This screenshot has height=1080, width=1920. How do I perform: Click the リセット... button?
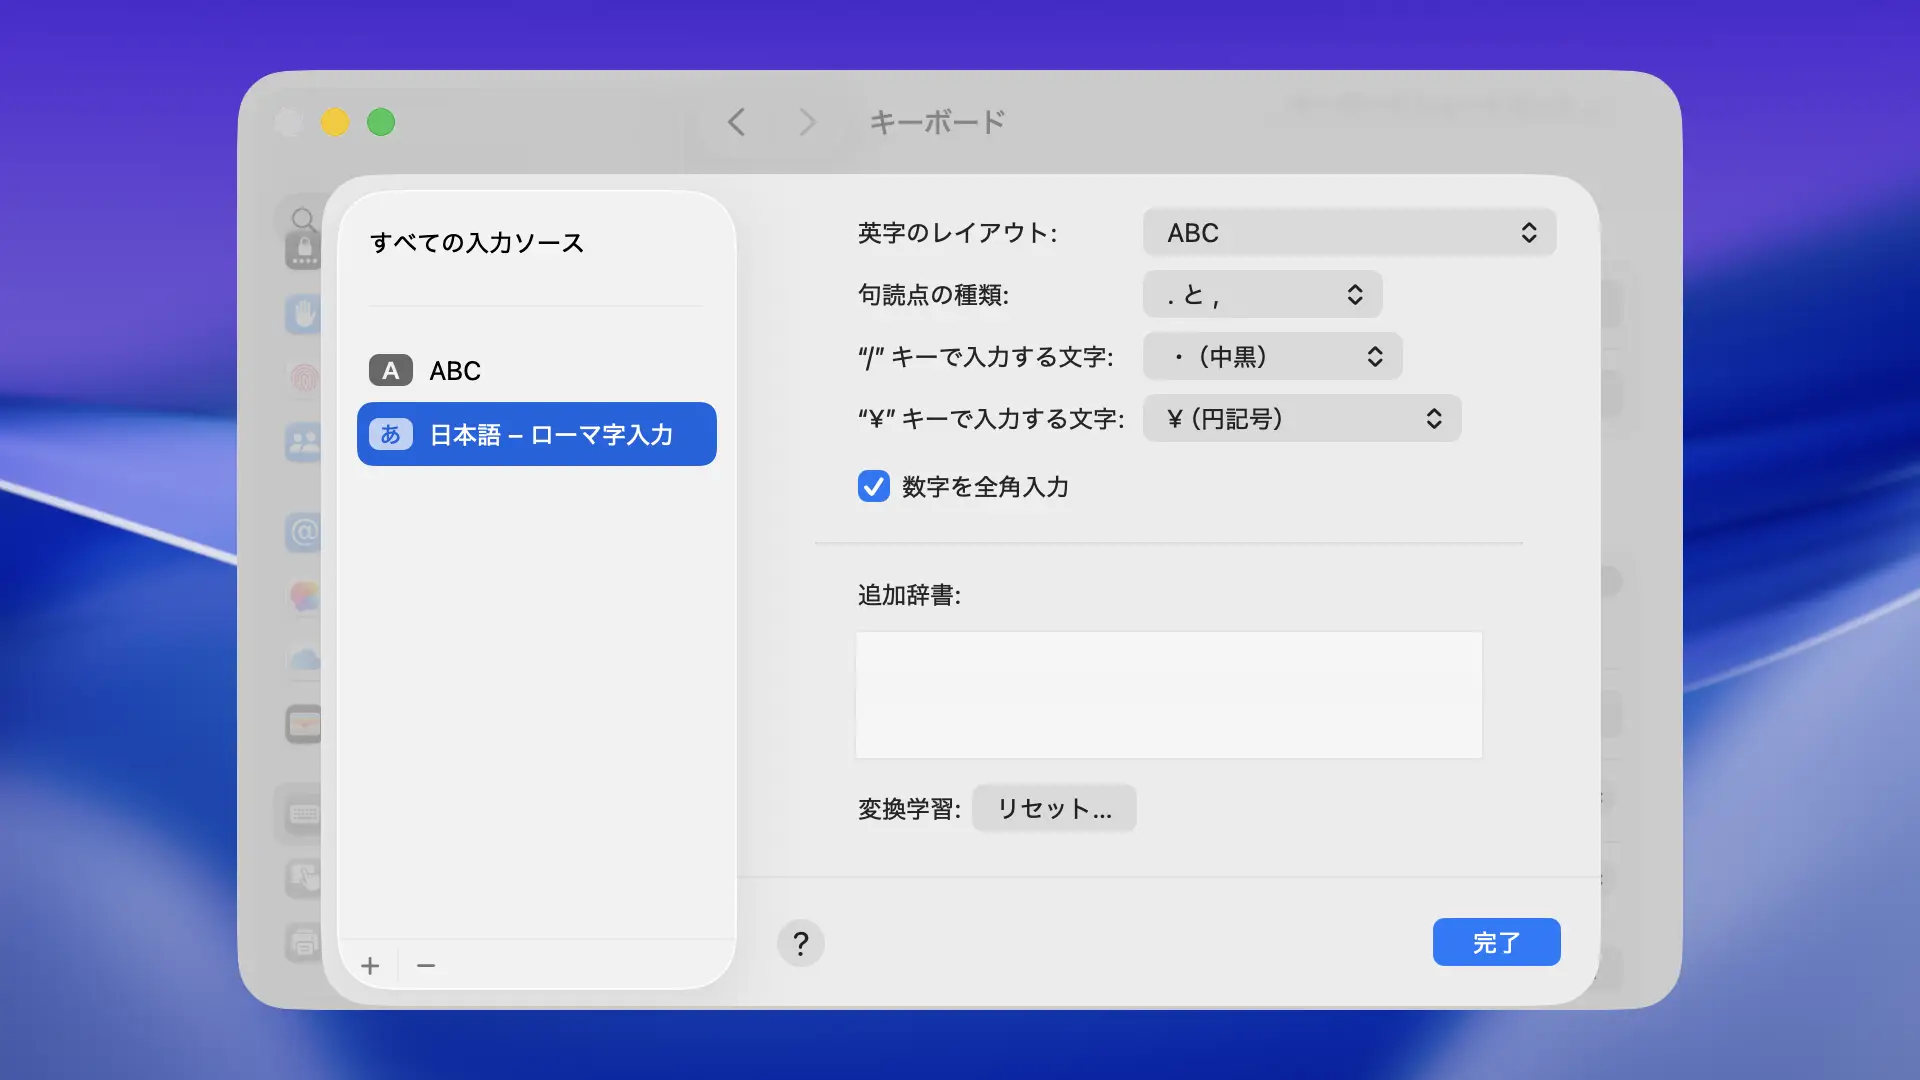point(1053,809)
